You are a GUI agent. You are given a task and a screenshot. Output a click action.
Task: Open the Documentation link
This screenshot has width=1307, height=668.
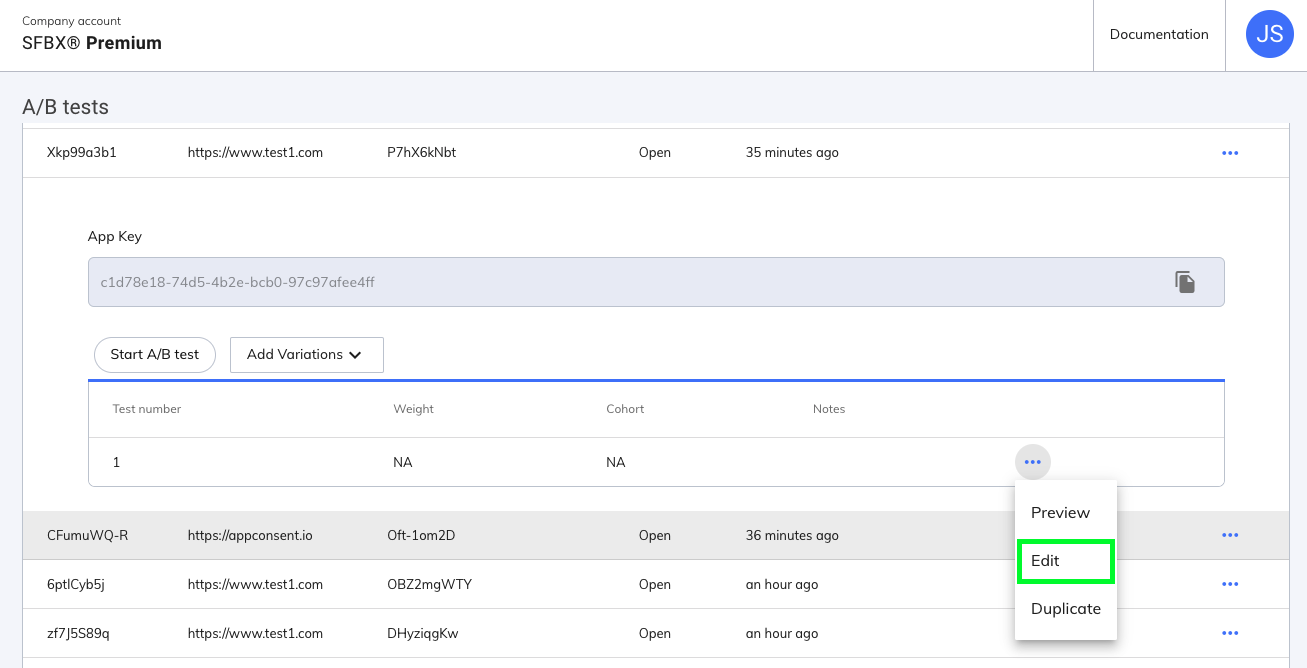pos(1159,35)
